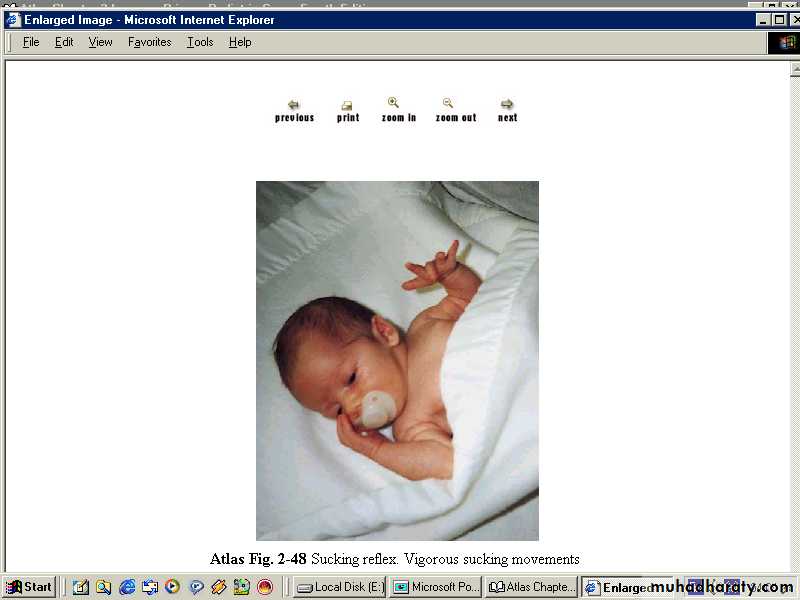Expand the Favorites menu
800x600 pixels.
pyautogui.click(x=149, y=42)
